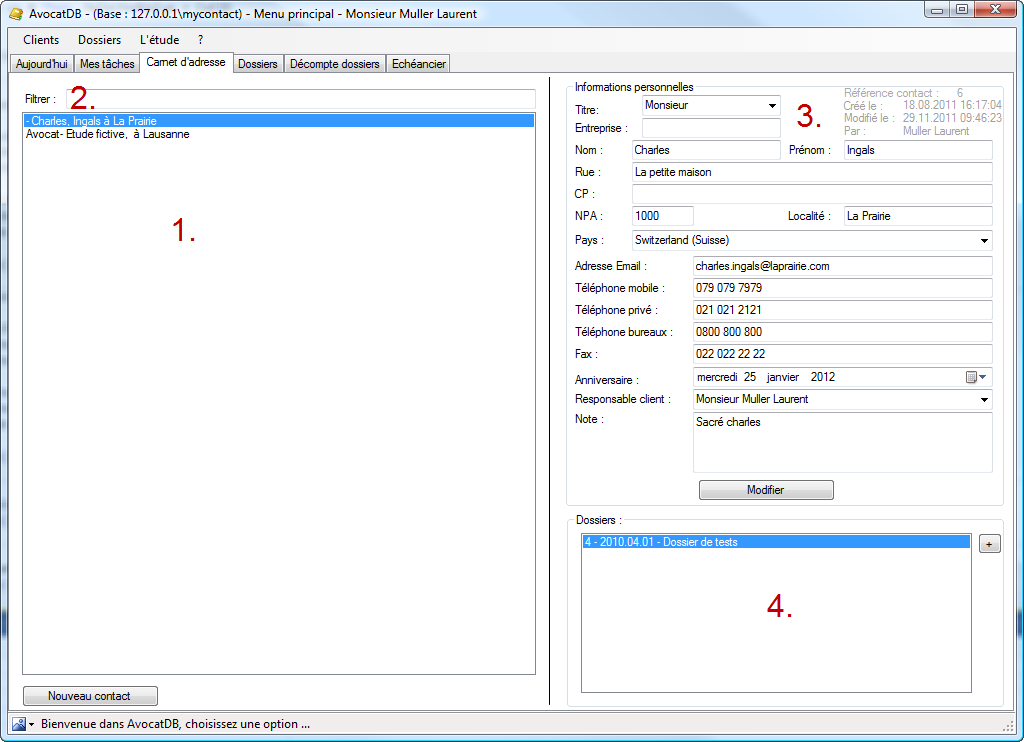This screenshot has width=1024, height=742.
Task: Click the Modifier button
Action: point(765,490)
